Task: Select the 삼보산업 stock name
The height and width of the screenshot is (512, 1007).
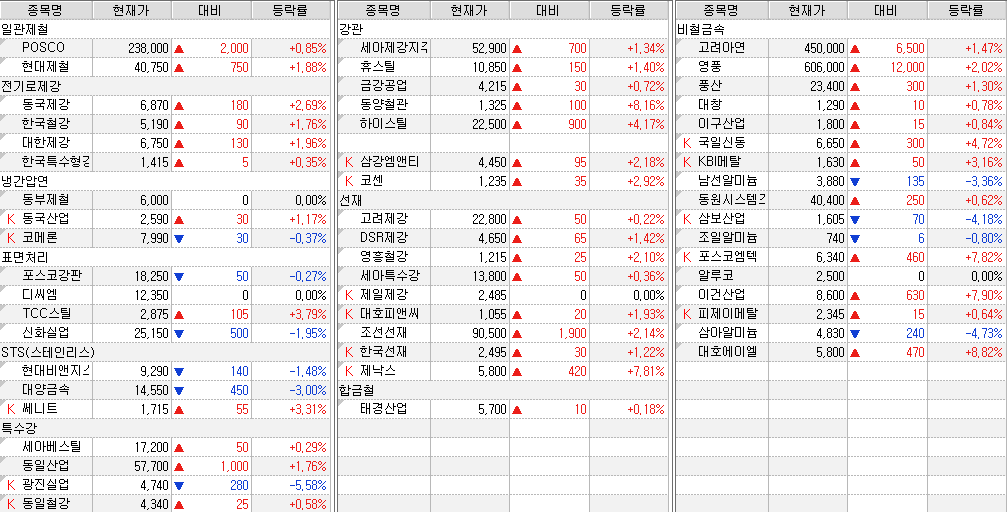Action: 721,218
